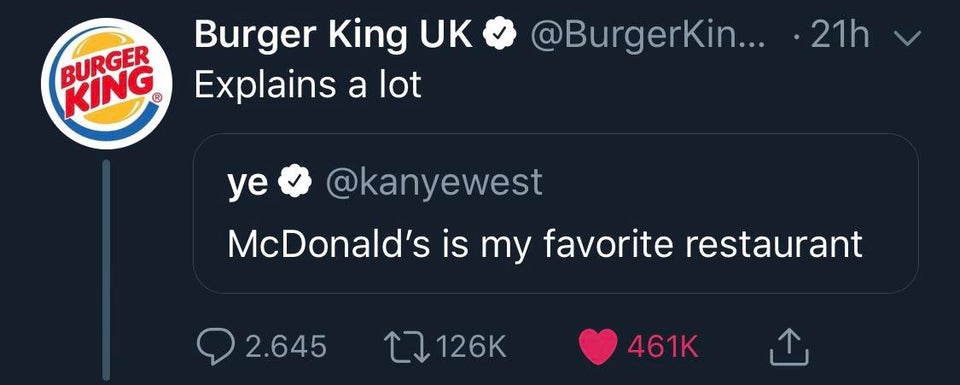Open the share tweet arrow icon
Screen dimensions: 960x385
pyautogui.click(x=789, y=346)
